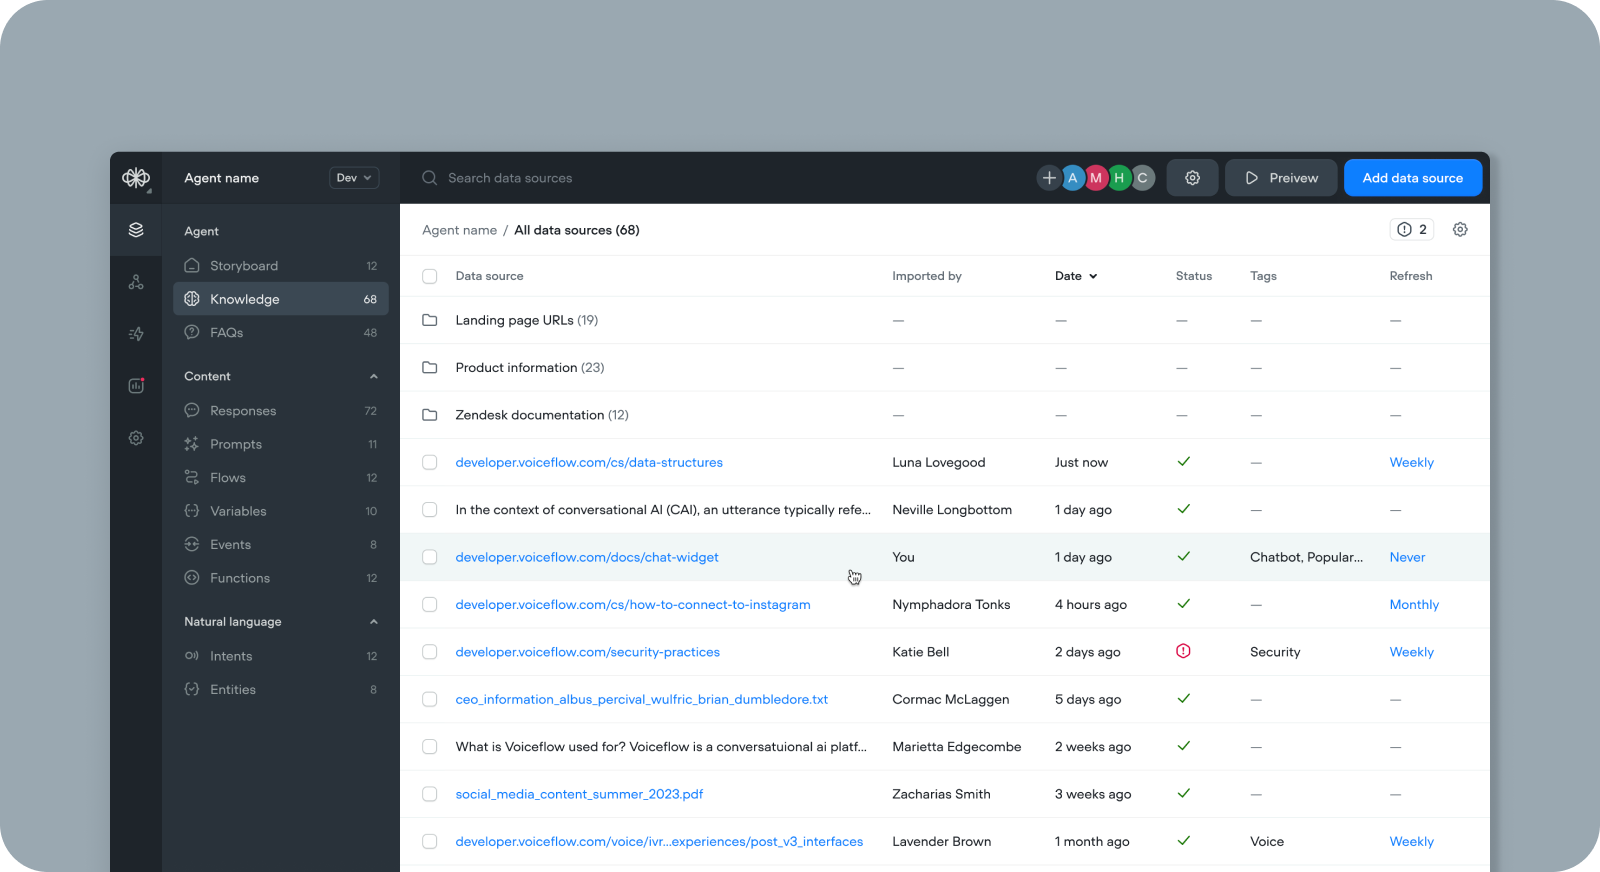Screen dimensions: 1600x872
Task: Open Weekly refresh option for data-structures
Action: [1411, 462]
